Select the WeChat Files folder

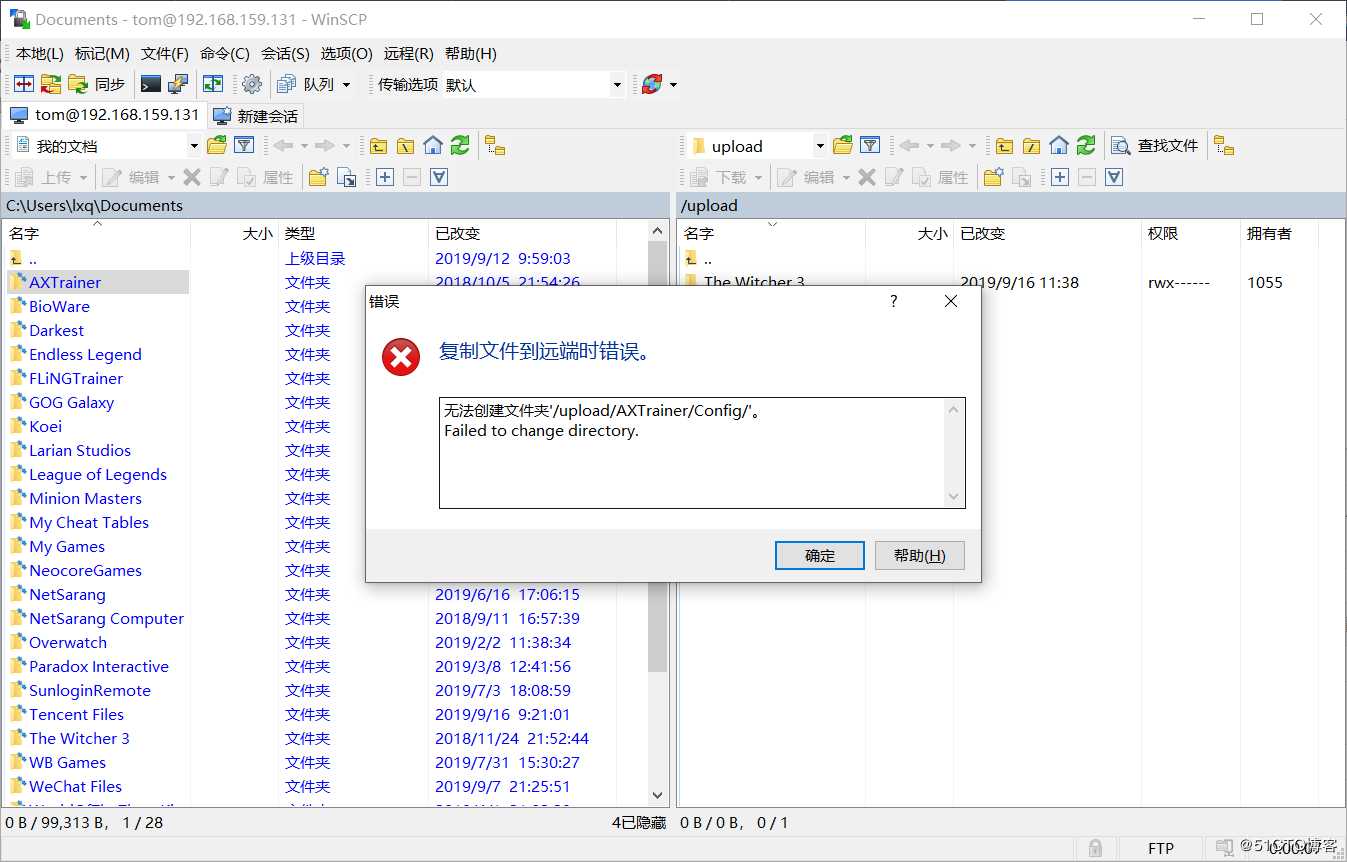(x=75, y=787)
